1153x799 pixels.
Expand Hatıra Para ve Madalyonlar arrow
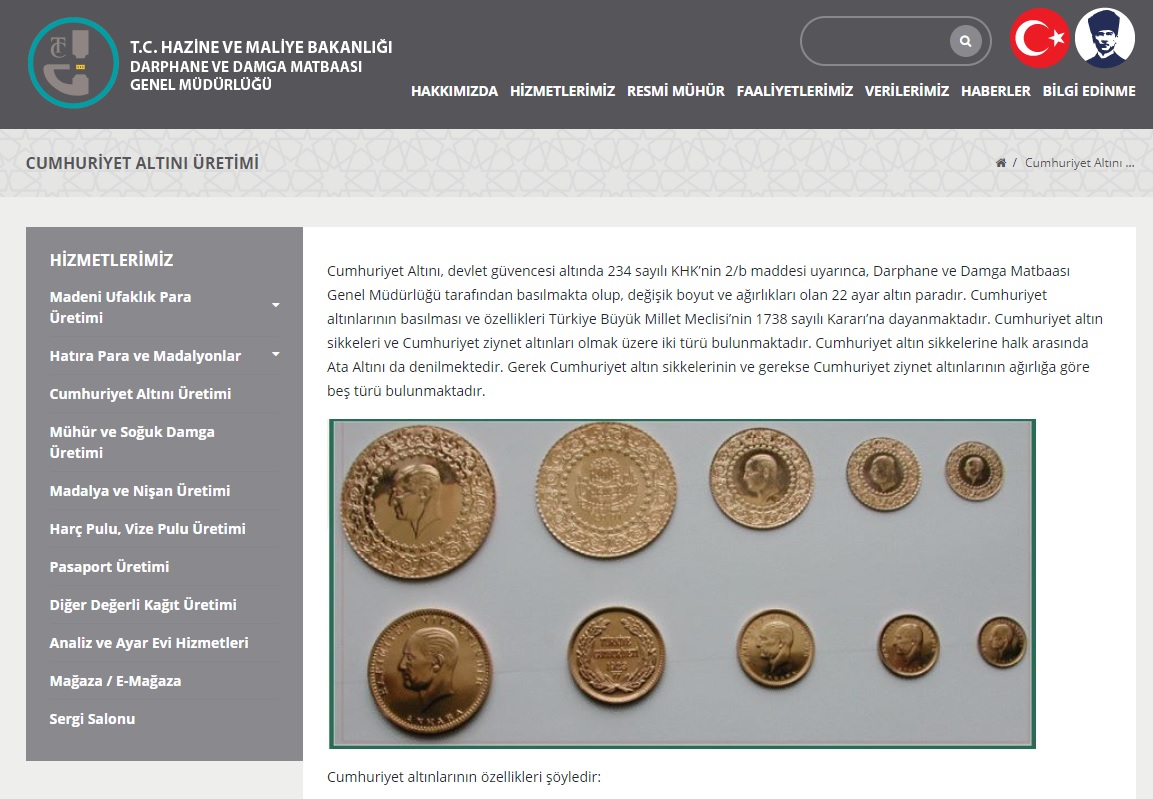pyautogui.click(x=276, y=354)
